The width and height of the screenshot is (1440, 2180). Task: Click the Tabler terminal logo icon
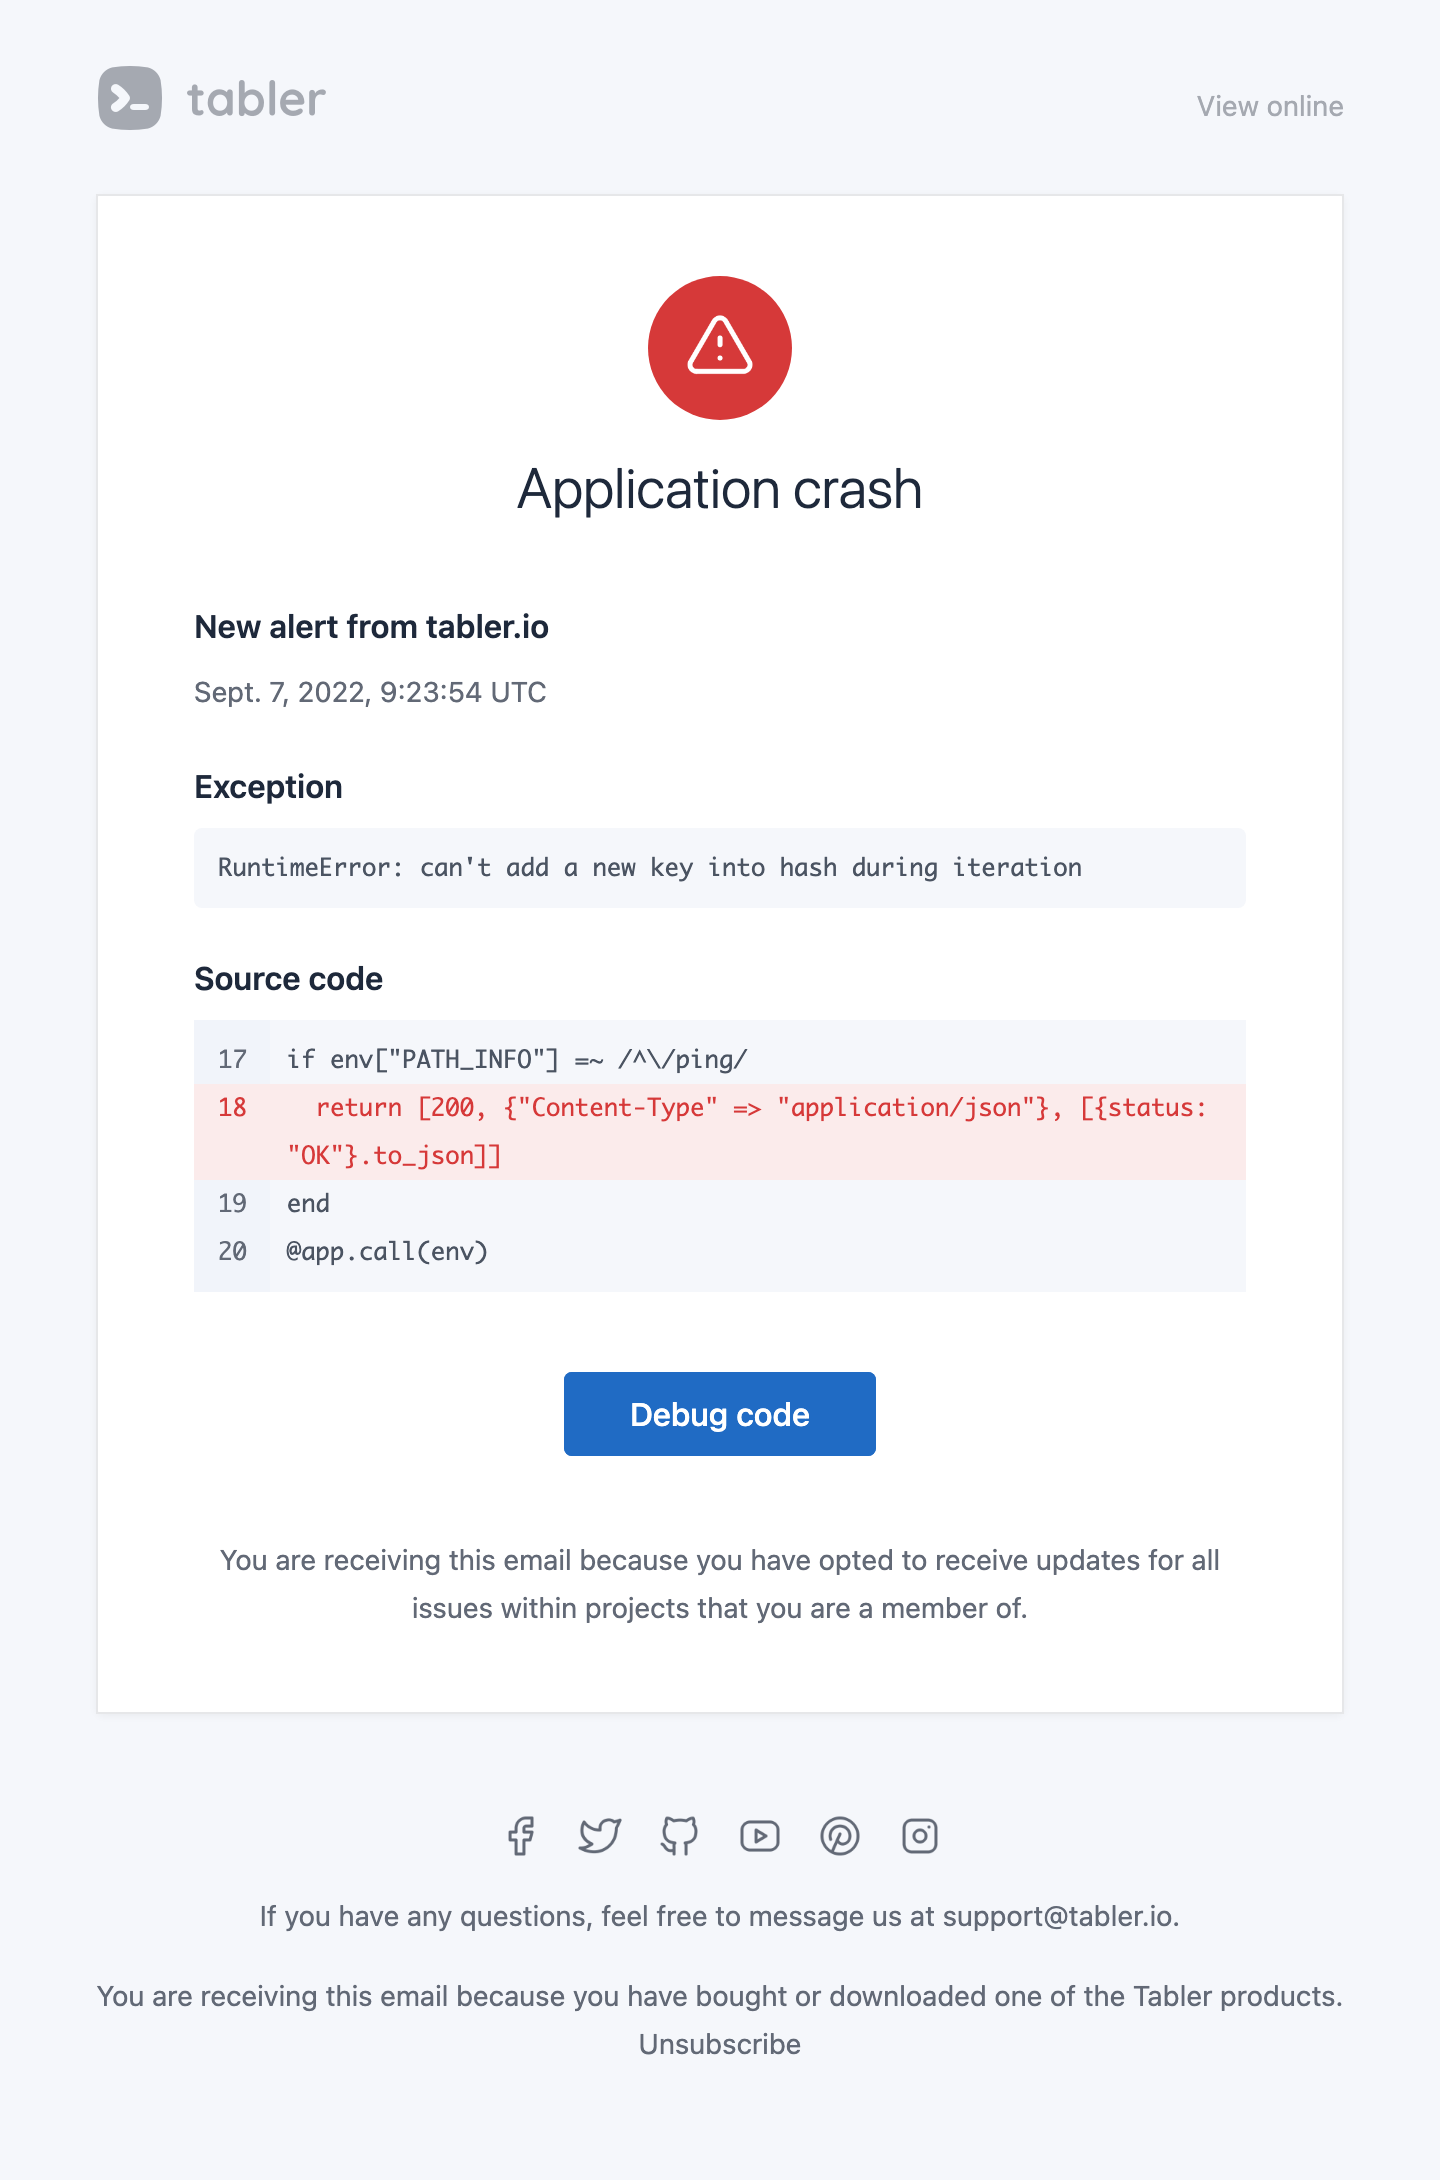130,98
